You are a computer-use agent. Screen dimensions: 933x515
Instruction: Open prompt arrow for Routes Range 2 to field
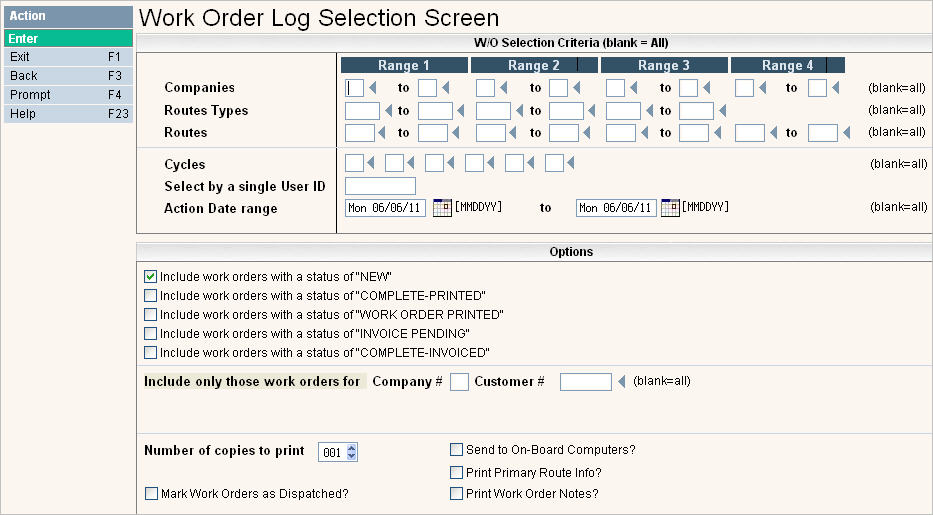[587, 133]
